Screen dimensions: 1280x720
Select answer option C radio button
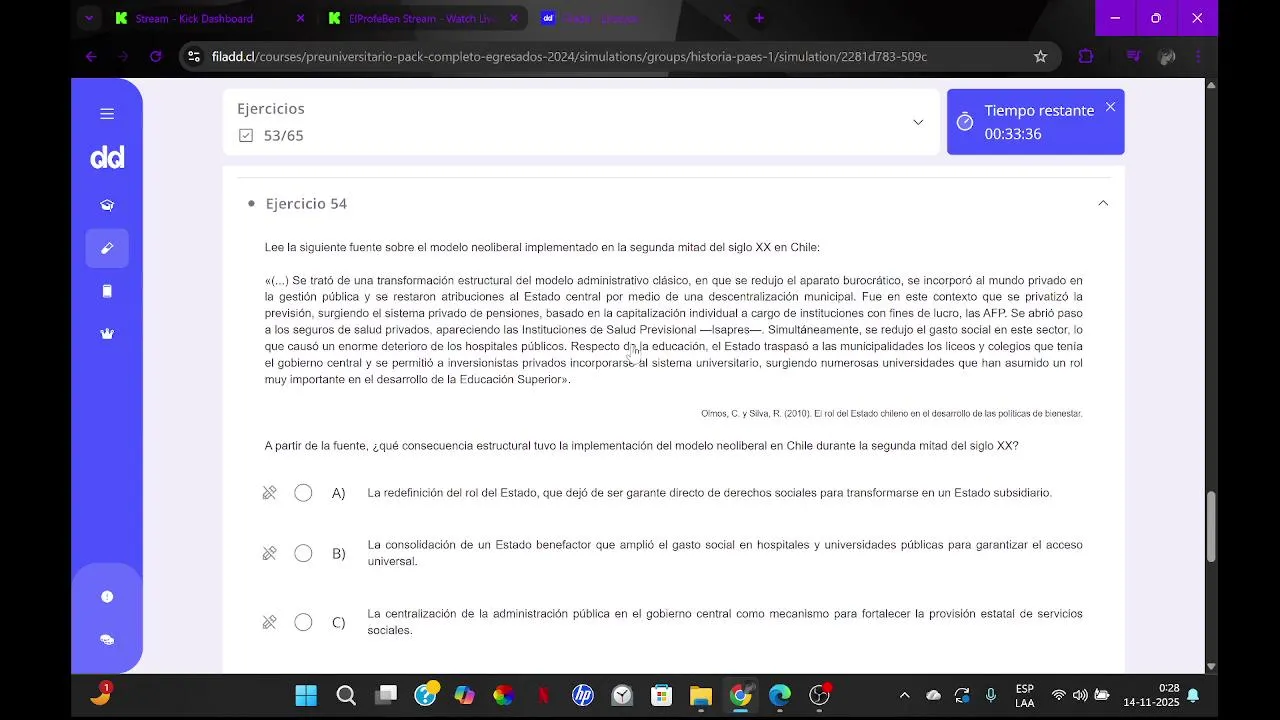[303, 622]
